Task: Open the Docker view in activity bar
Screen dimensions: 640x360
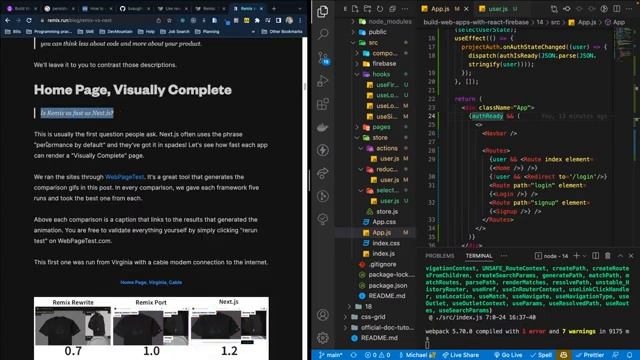Action: [x=322, y=127]
